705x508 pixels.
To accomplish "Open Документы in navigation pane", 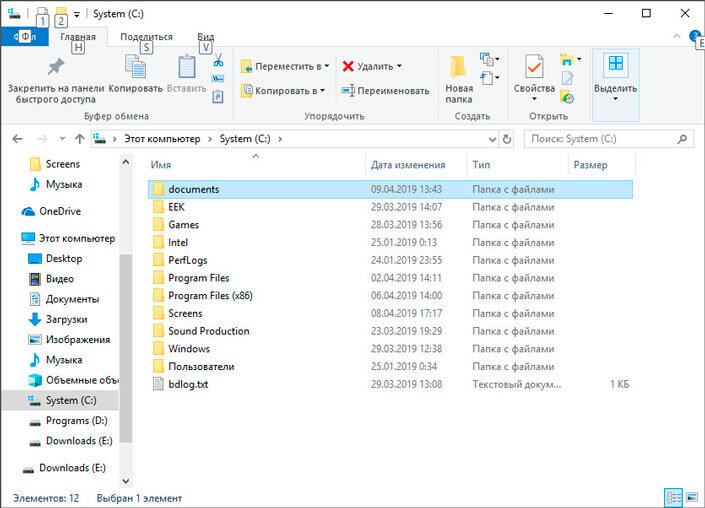I will click(x=63, y=299).
